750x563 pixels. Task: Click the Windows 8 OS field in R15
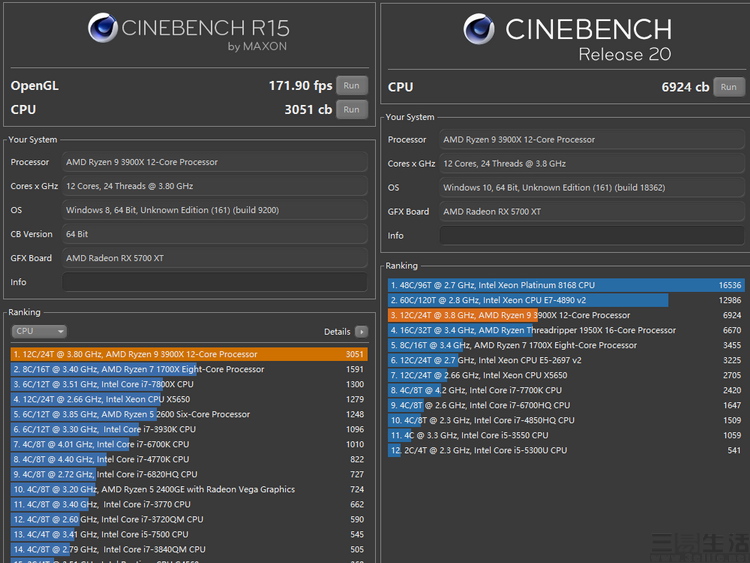(x=215, y=210)
